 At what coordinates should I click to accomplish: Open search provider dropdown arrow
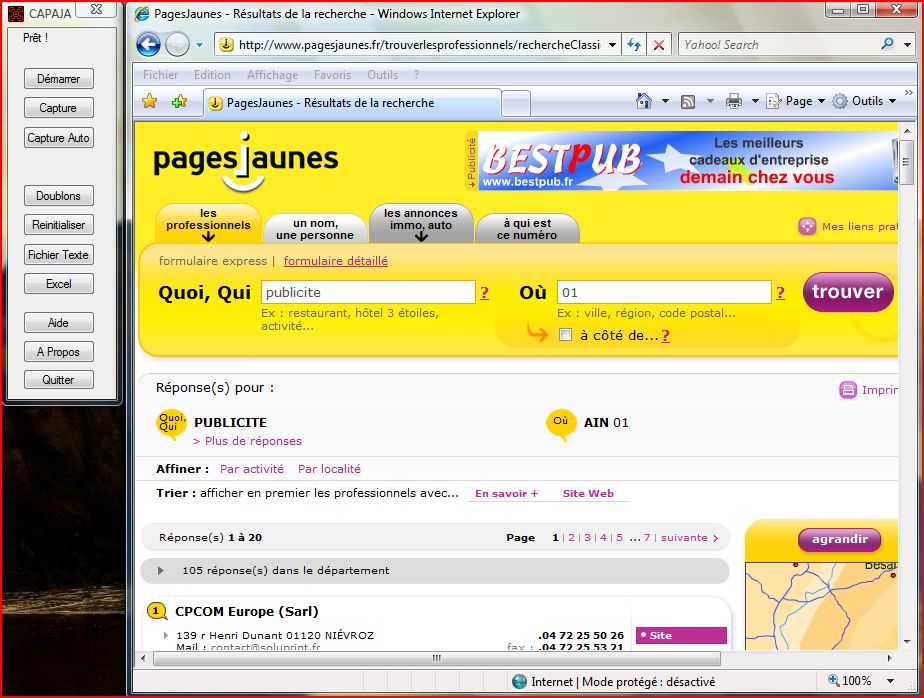click(x=908, y=45)
